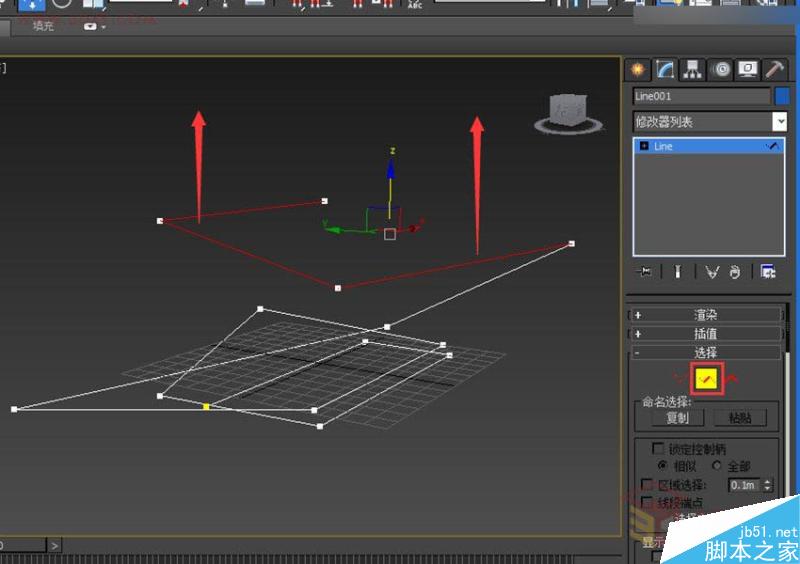Click Make Unique icon below stack
The height and width of the screenshot is (564, 800).
(x=712, y=271)
